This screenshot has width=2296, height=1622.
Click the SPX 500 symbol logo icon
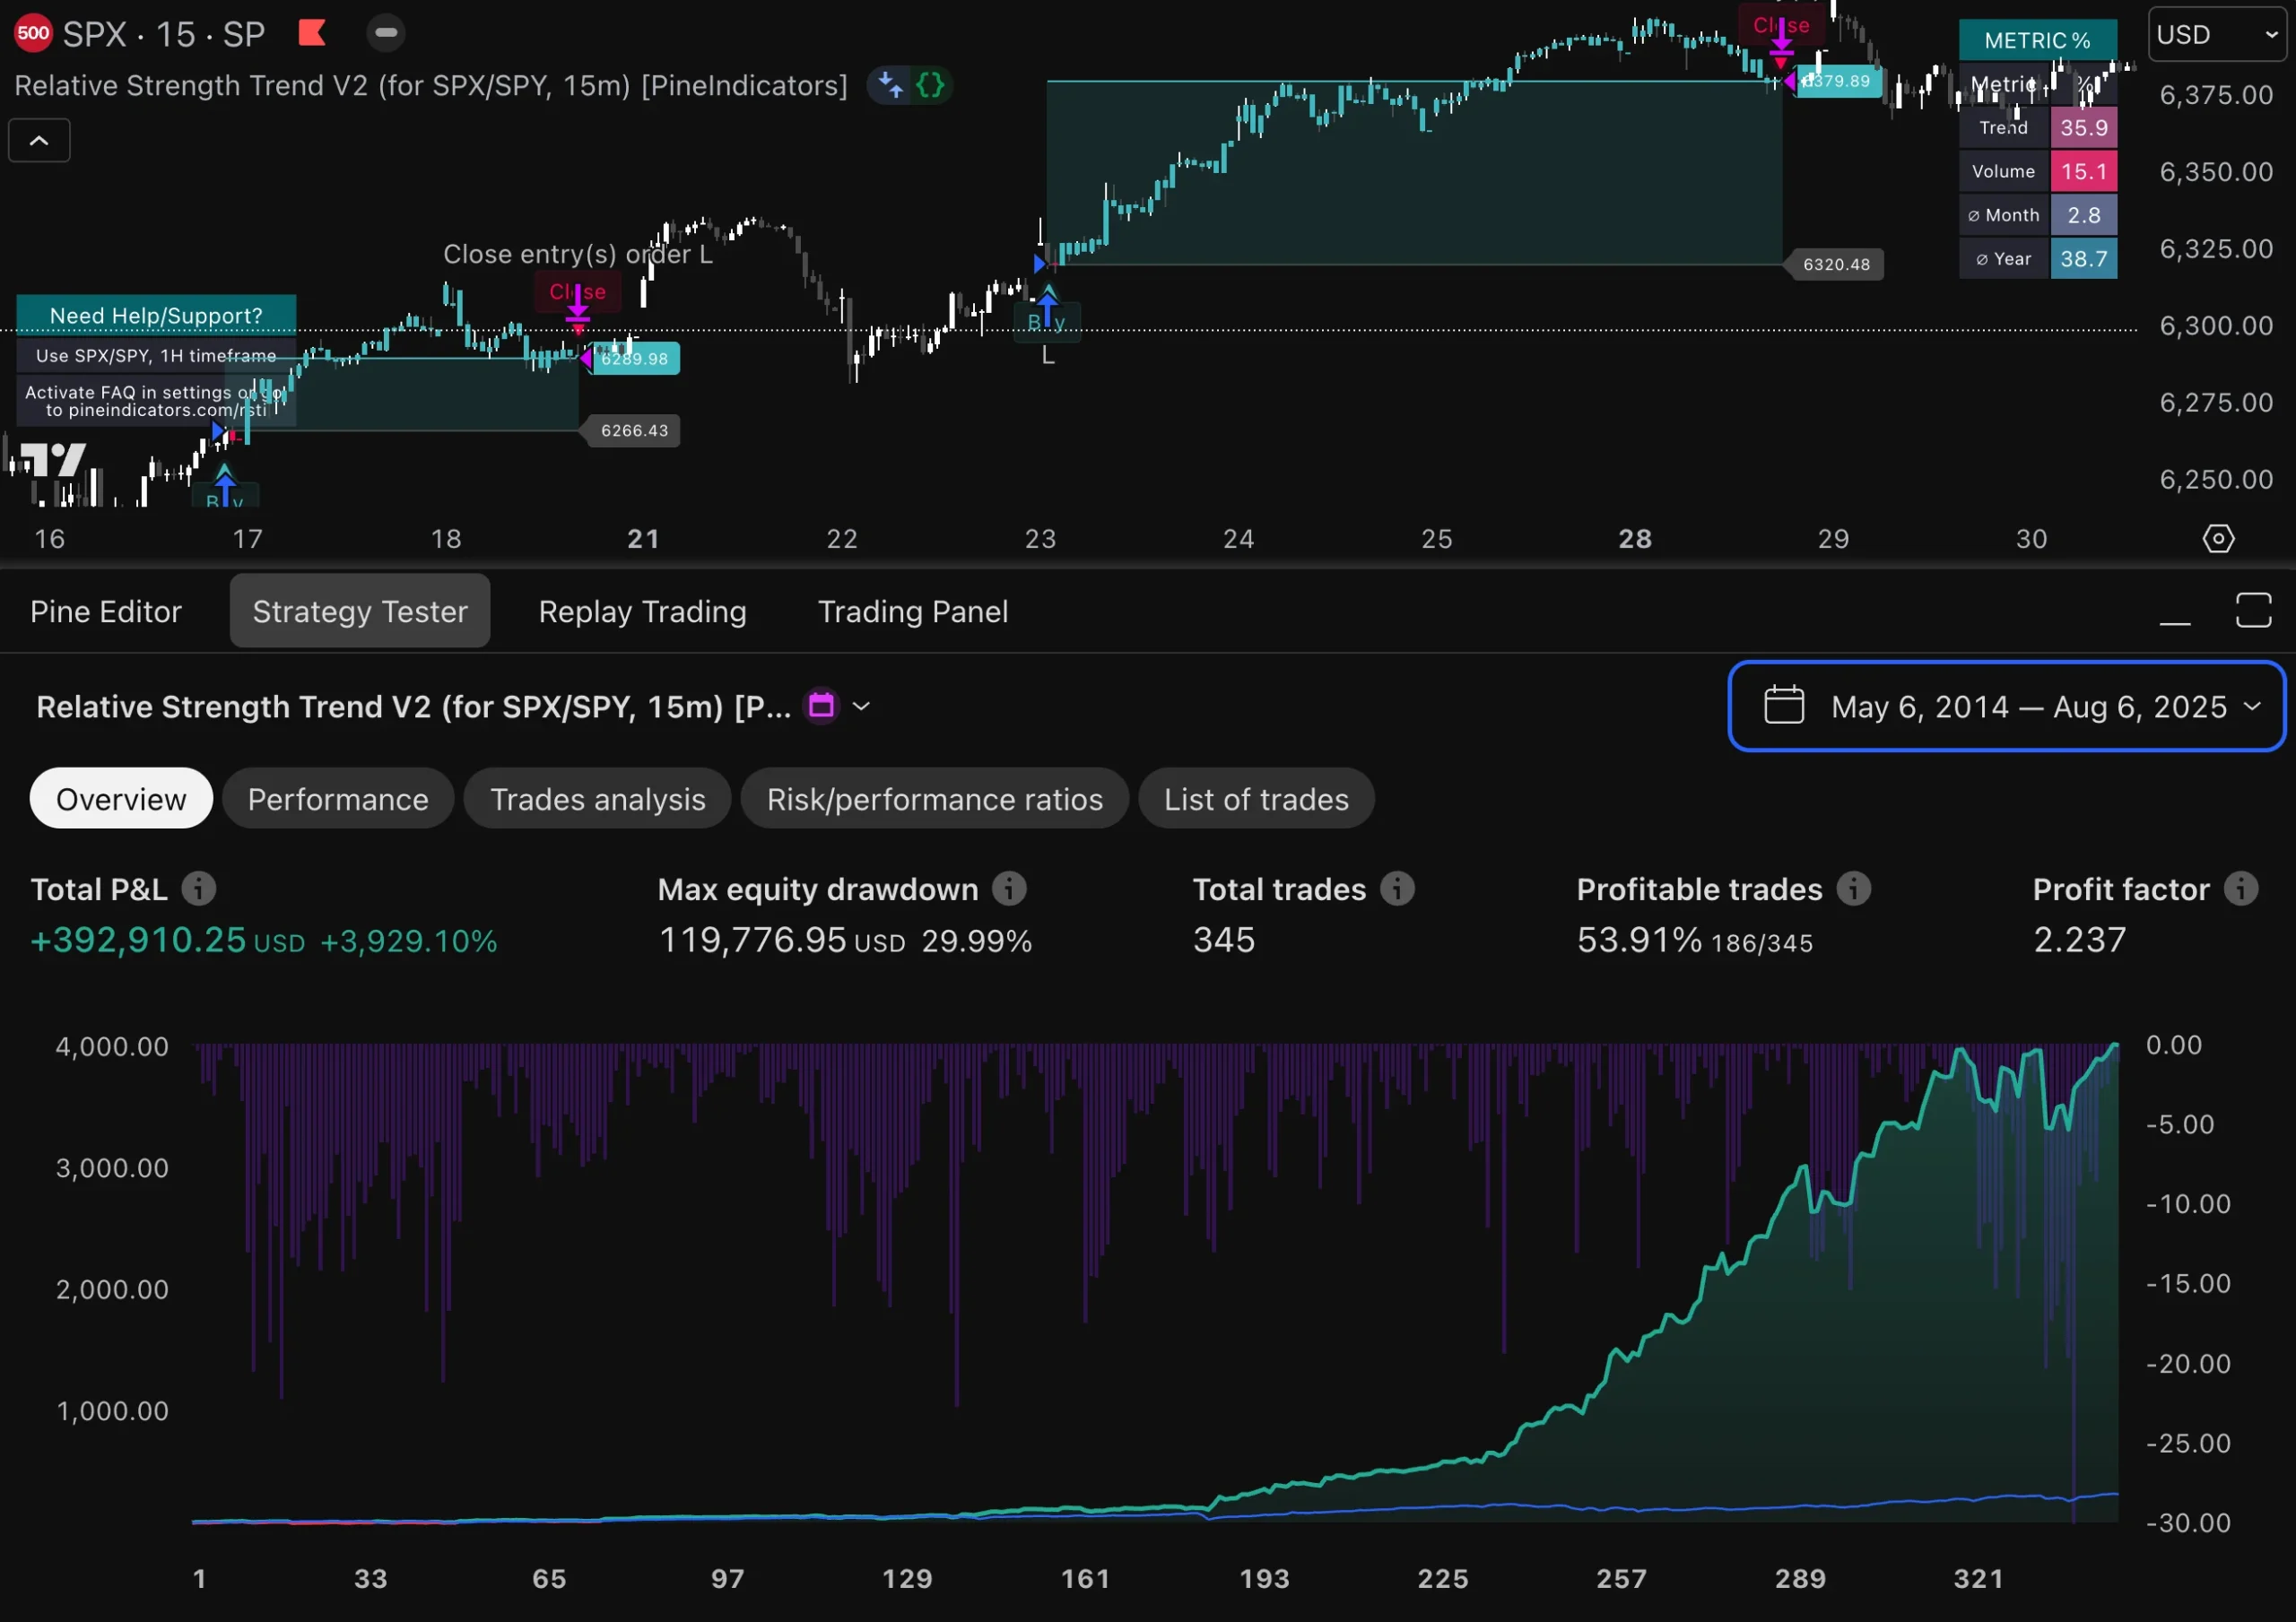click(x=33, y=33)
